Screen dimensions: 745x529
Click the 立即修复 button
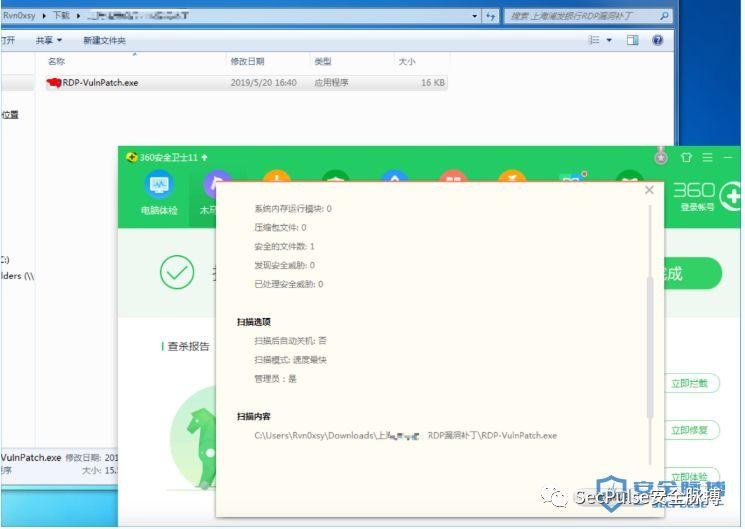(692, 430)
